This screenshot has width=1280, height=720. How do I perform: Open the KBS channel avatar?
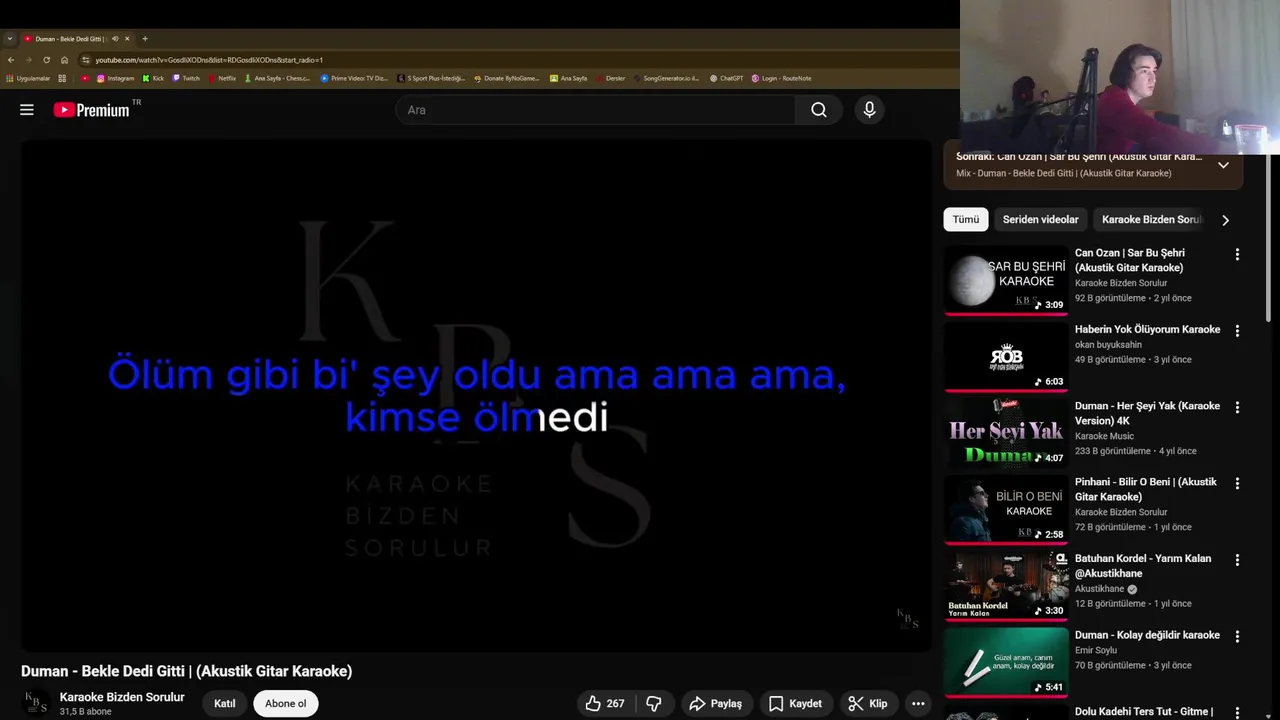coord(36,703)
